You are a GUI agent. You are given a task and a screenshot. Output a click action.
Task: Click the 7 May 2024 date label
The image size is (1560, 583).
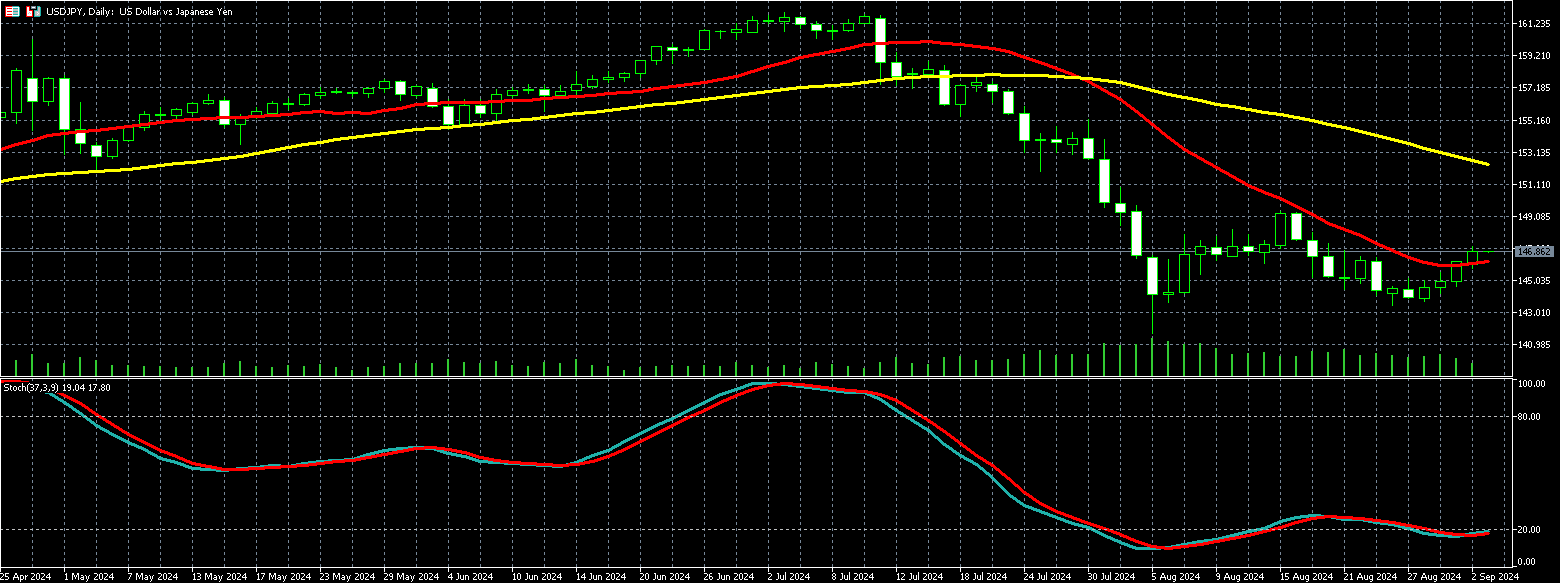pyautogui.click(x=151, y=577)
